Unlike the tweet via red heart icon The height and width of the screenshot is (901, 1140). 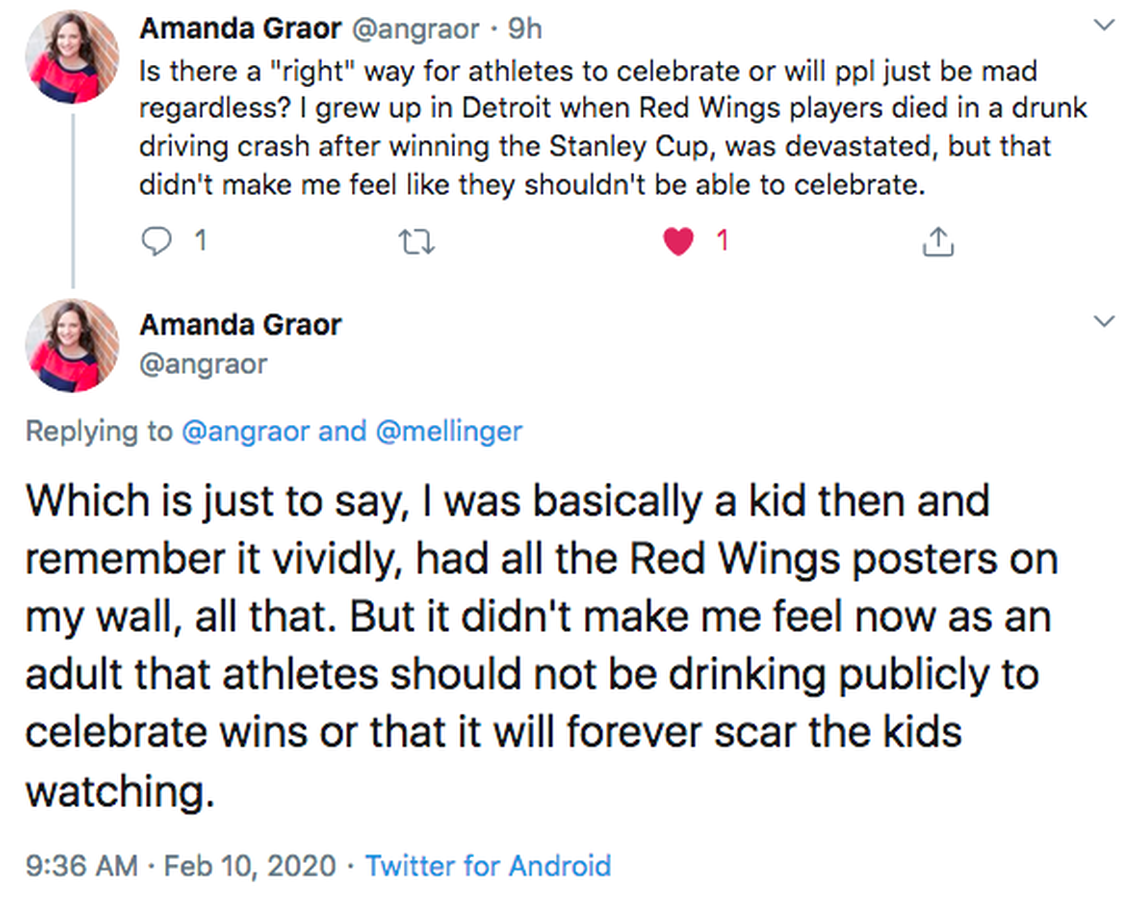[x=679, y=241]
